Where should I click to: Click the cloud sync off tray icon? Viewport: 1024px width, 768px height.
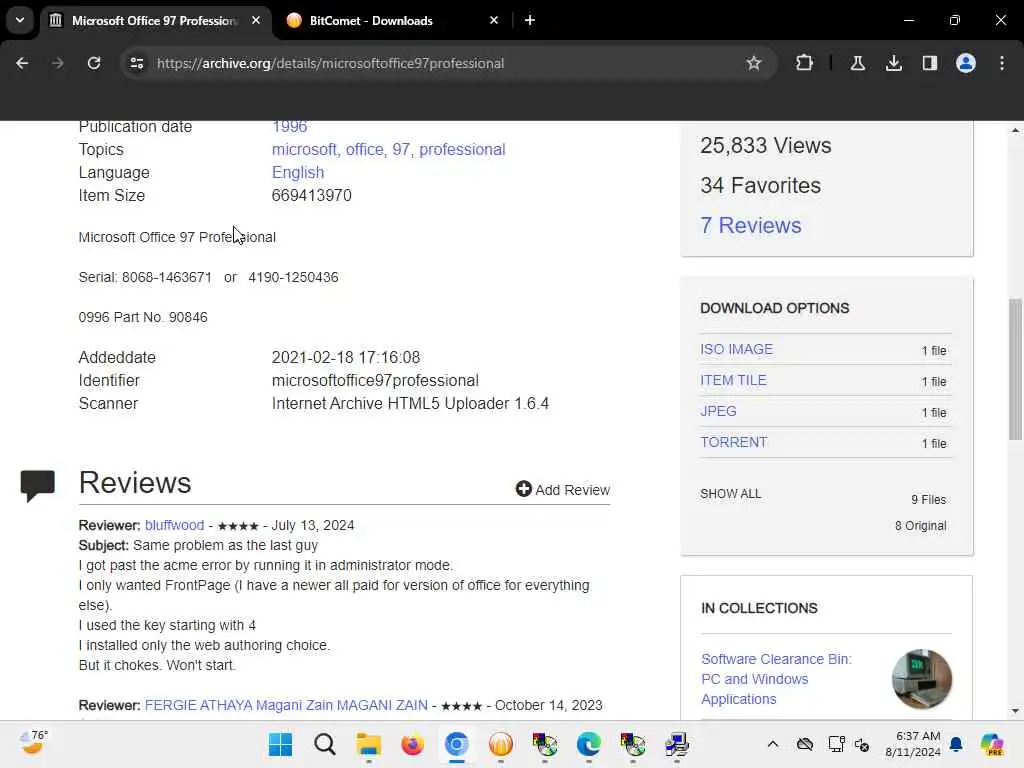[805, 744]
